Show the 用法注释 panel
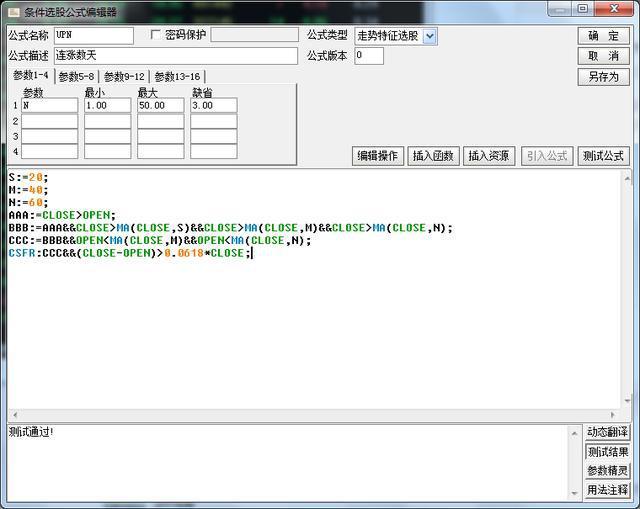The height and width of the screenshot is (509, 640). [x=608, y=490]
